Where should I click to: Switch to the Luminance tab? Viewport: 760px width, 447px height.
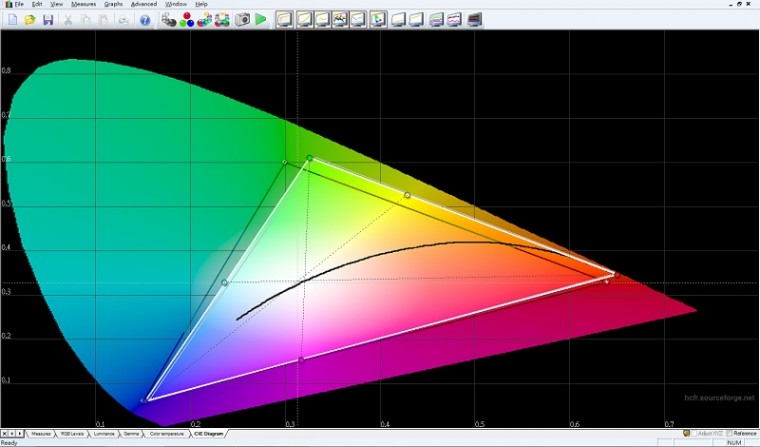(x=104, y=434)
